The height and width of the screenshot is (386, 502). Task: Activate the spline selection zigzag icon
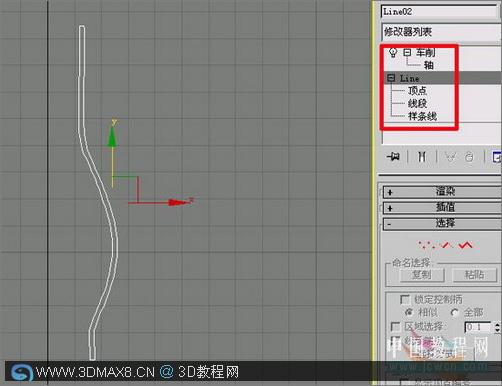pyautogui.click(x=465, y=245)
